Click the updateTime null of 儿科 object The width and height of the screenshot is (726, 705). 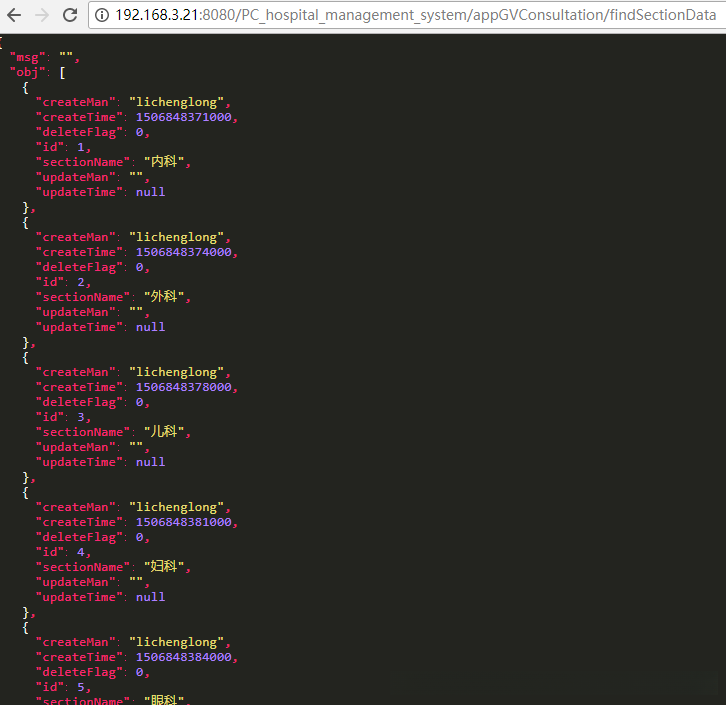tap(150, 462)
